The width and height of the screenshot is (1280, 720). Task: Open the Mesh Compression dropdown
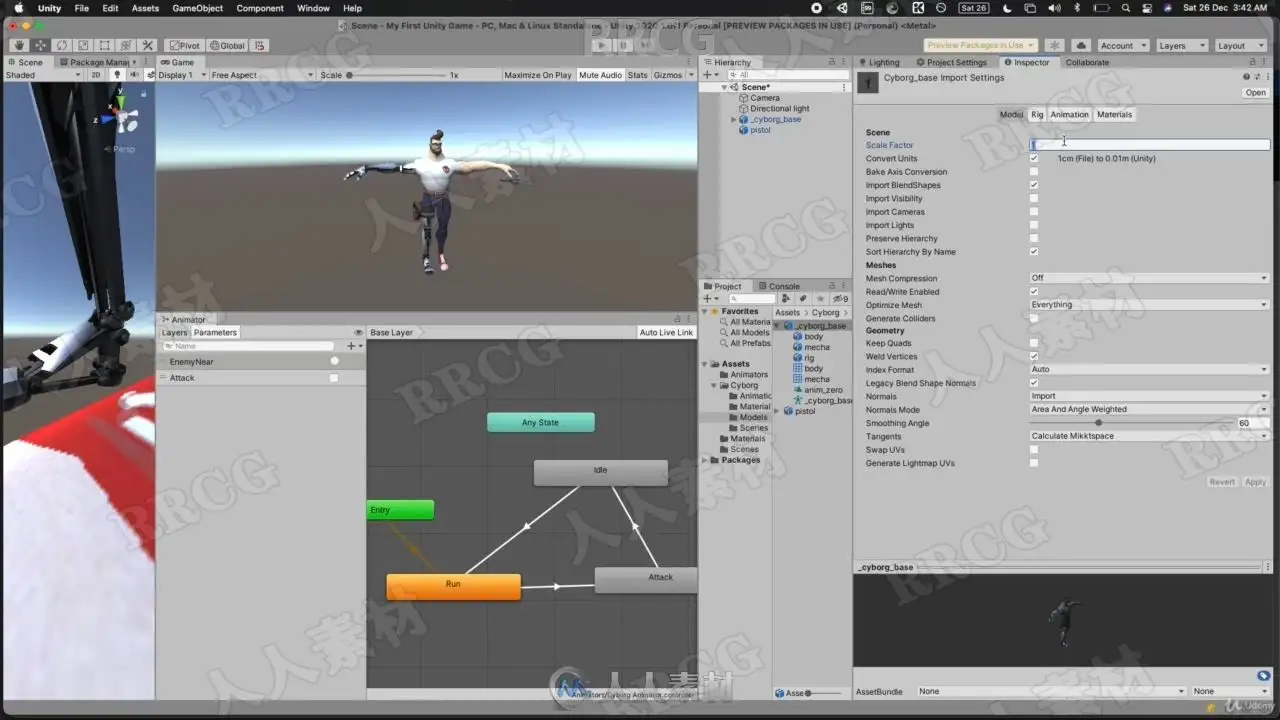click(1149, 278)
